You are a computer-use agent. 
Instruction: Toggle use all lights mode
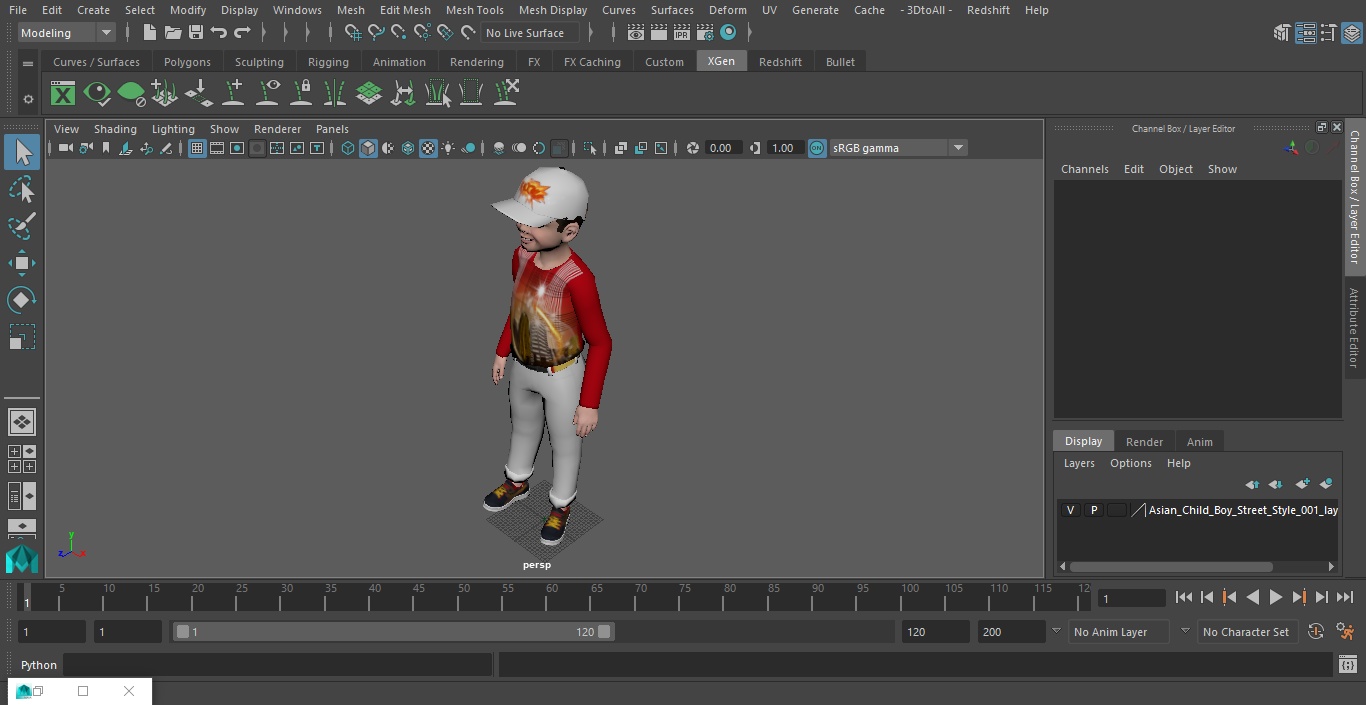tap(448, 148)
